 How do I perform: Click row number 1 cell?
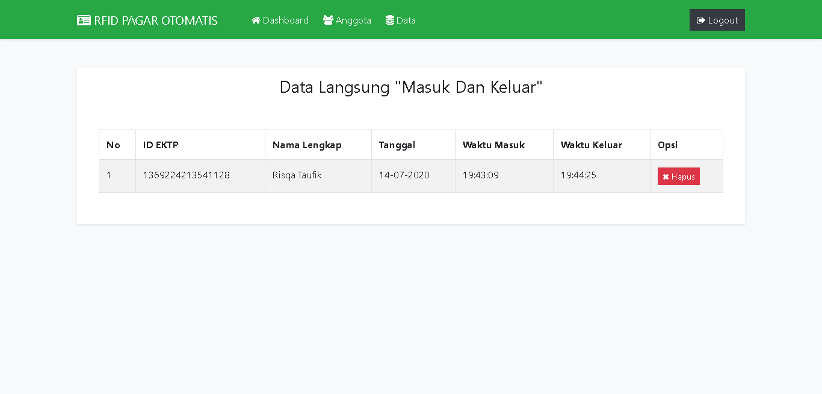click(117, 176)
